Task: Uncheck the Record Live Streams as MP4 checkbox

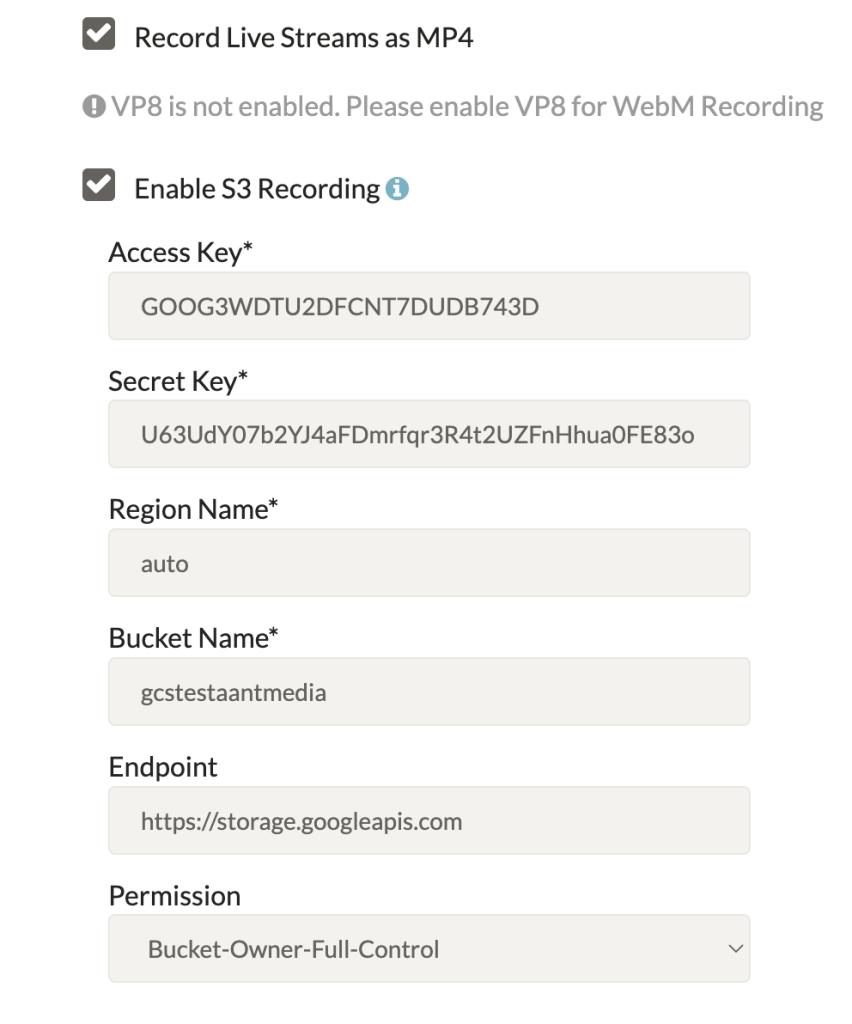Action: (99, 34)
